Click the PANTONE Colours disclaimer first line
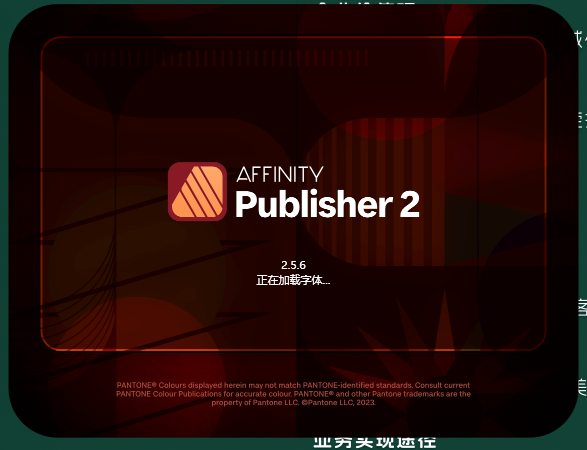Viewport: 587px width, 450px height. pyautogui.click(x=294, y=385)
